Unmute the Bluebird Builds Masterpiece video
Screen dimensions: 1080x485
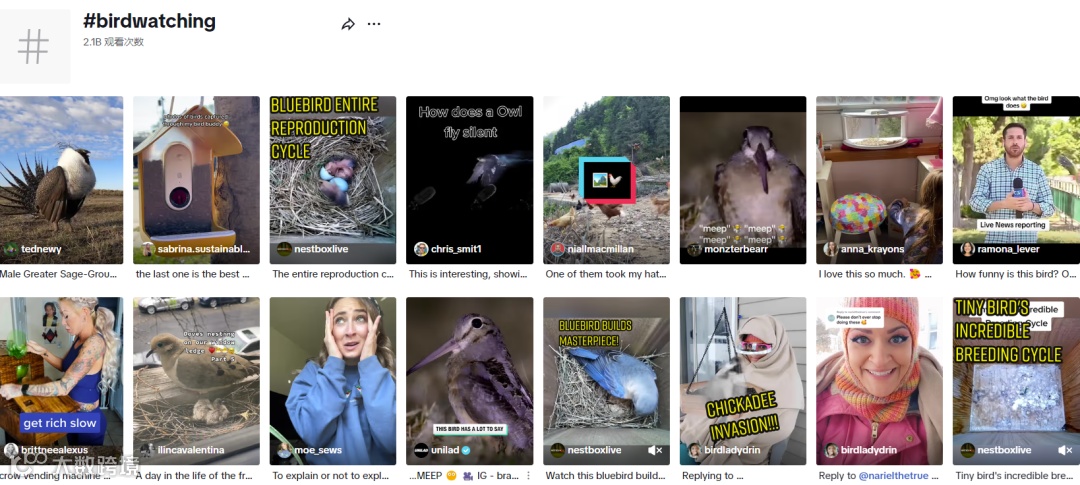pos(655,450)
